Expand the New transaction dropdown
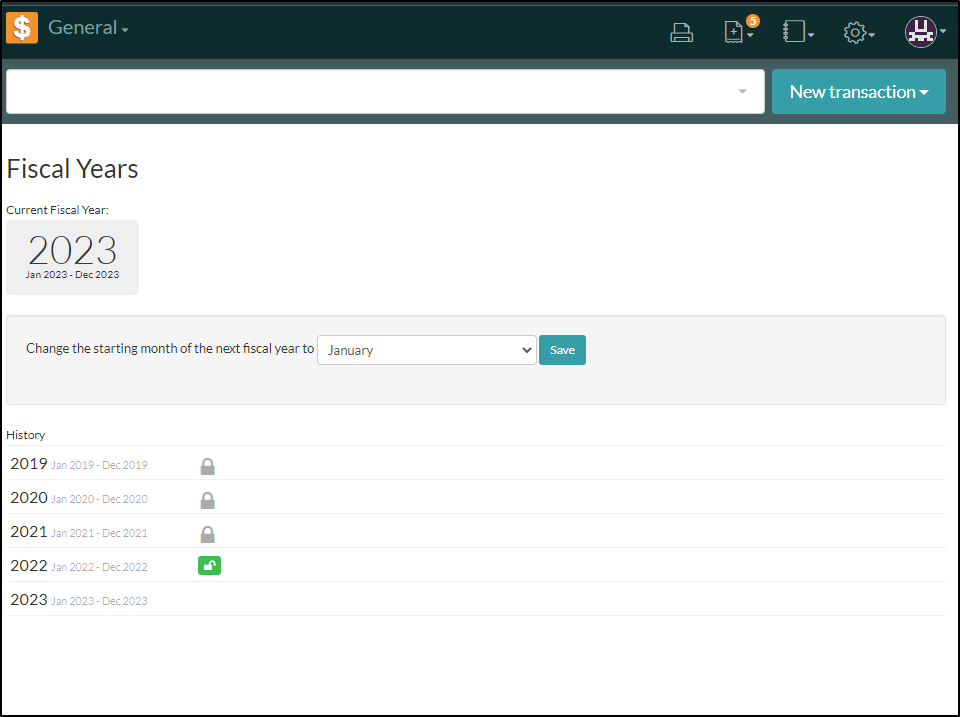Viewport: 960px width, 717px height. (858, 92)
